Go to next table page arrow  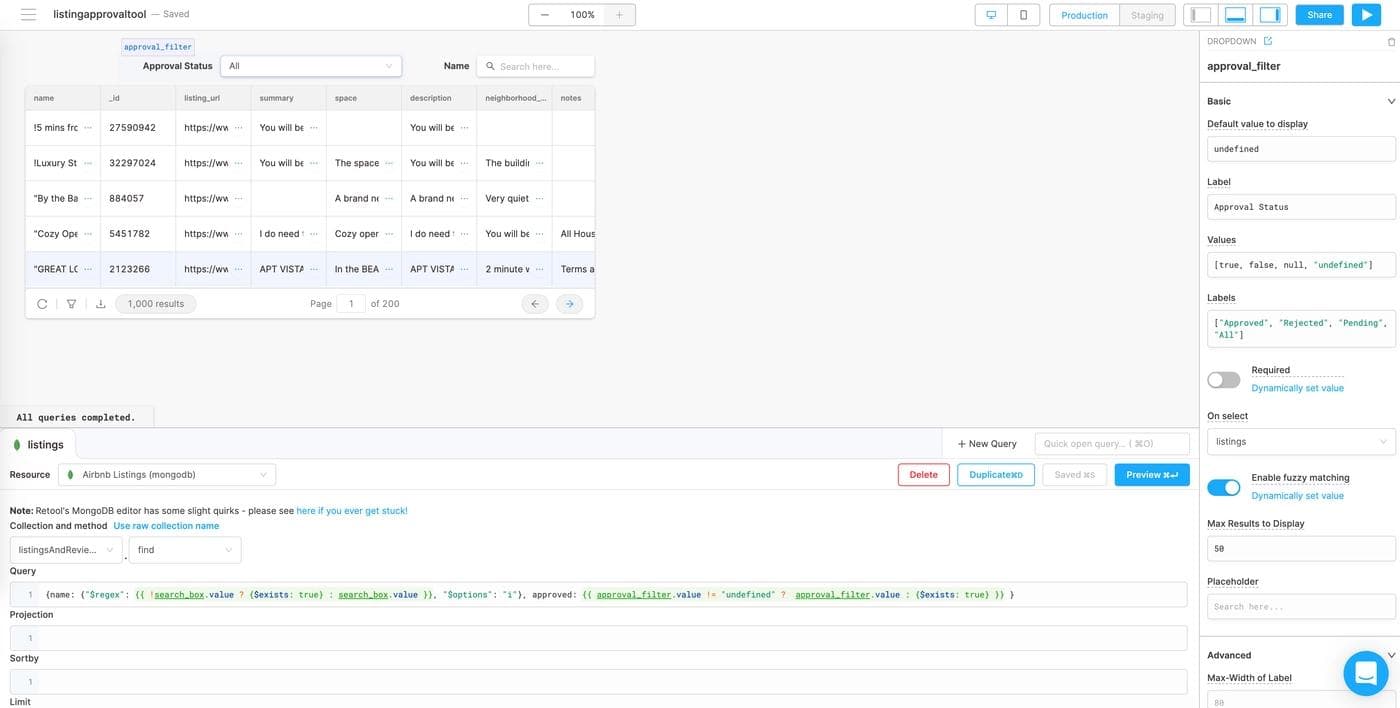click(569, 304)
